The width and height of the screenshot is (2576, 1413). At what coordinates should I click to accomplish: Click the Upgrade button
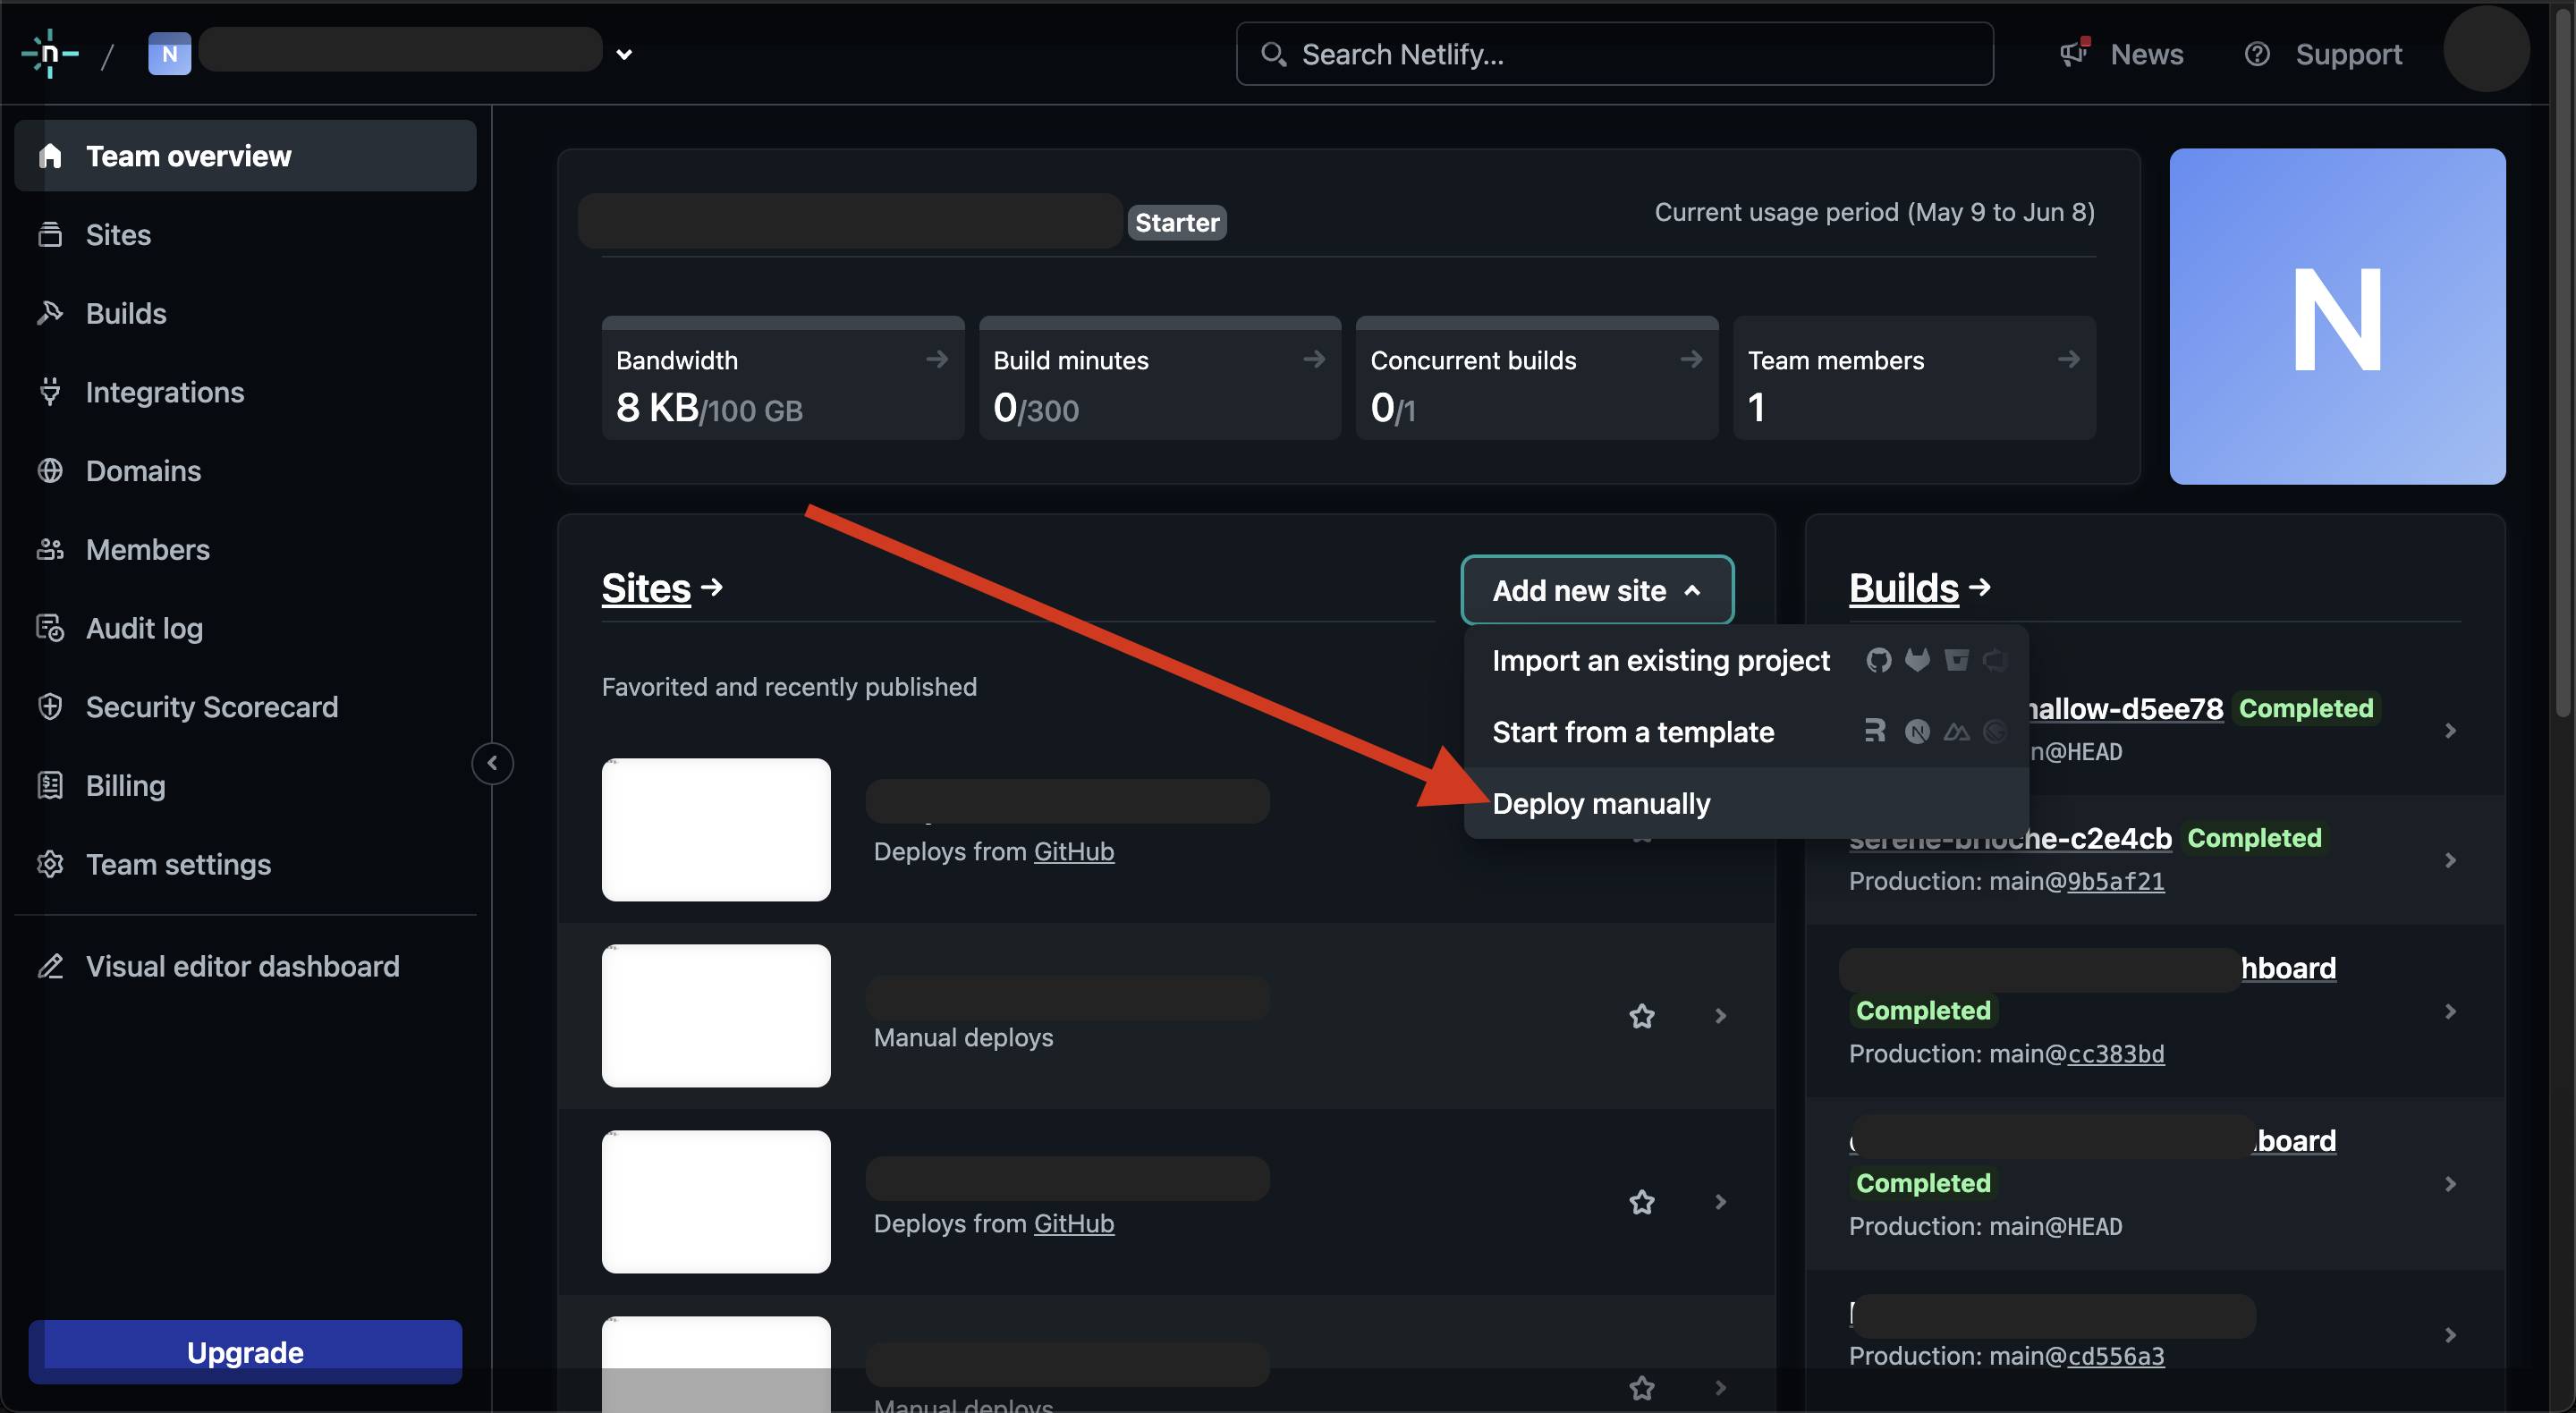(245, 1351)
